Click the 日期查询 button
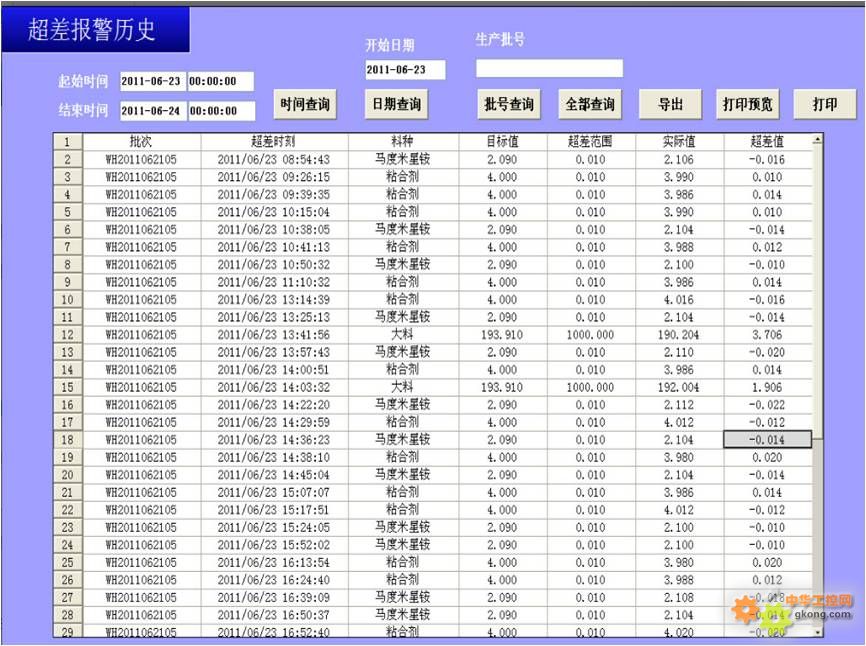Viewport: 866px width, 646px height. (x=397, y=104)
